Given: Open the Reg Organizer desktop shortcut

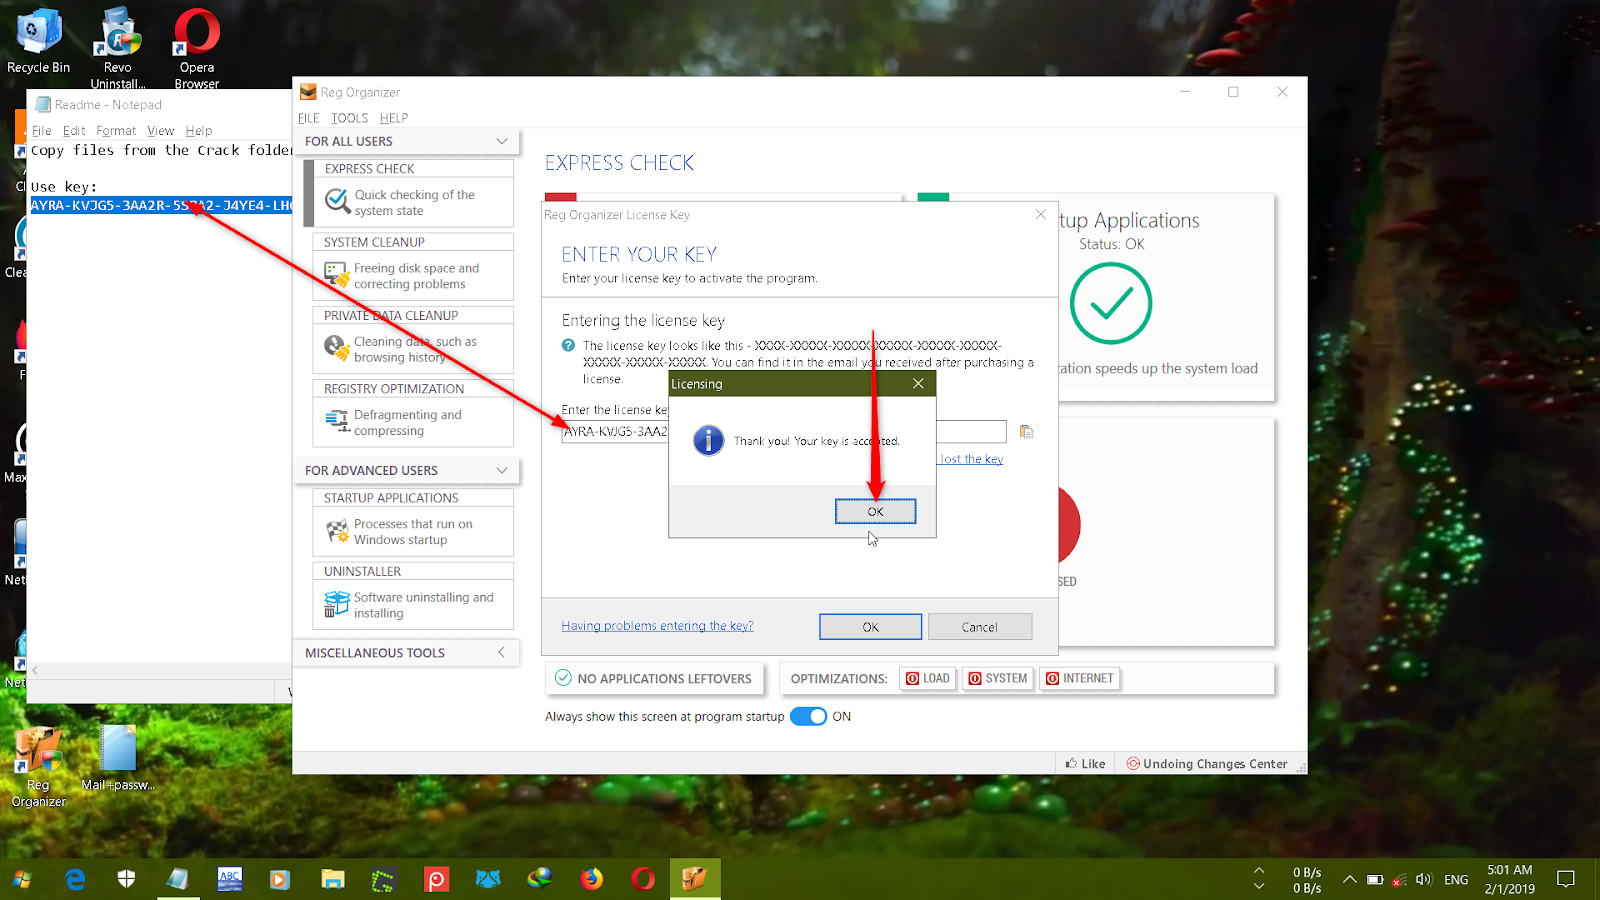Looking at the screenshot, I should pyautogui.click(x=38, y=767).
